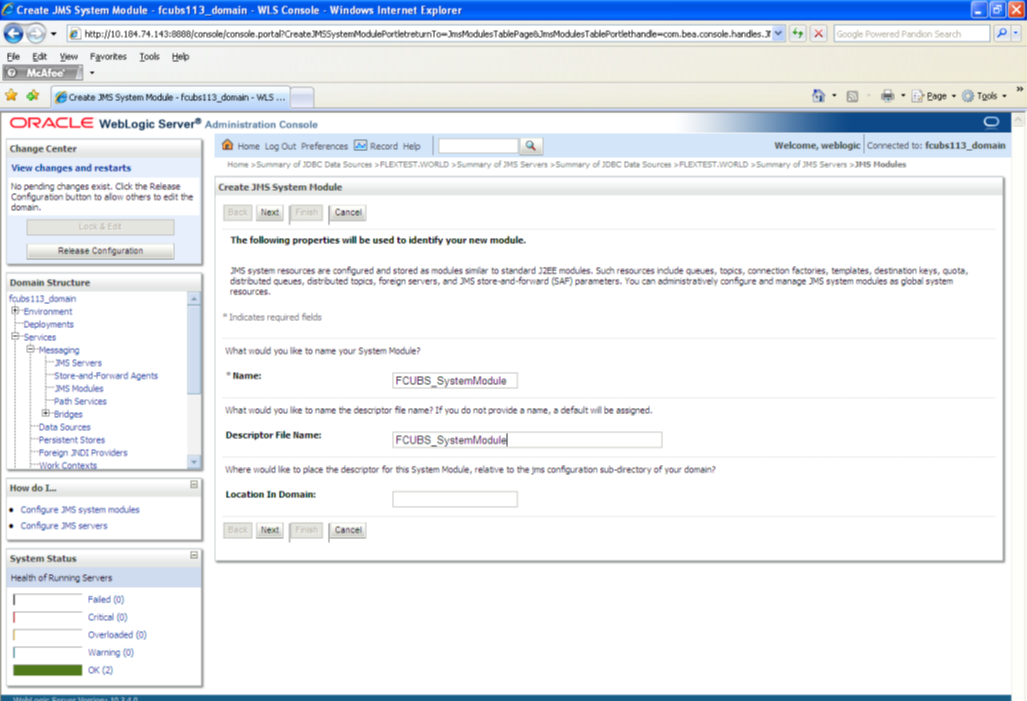The width and height of the screenshot is (1027, 701).
Task: Open the Tools menu in menu bar
Action: coord(149,56)
